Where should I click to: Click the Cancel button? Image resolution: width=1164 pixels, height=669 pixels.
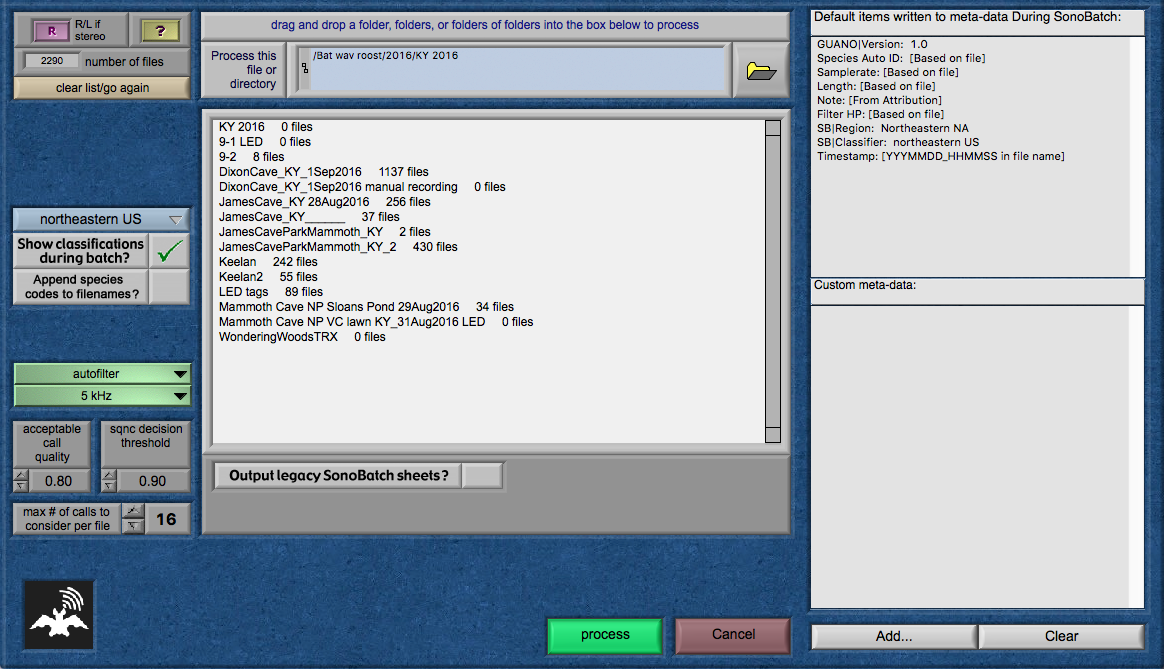[x=733, y=635]
